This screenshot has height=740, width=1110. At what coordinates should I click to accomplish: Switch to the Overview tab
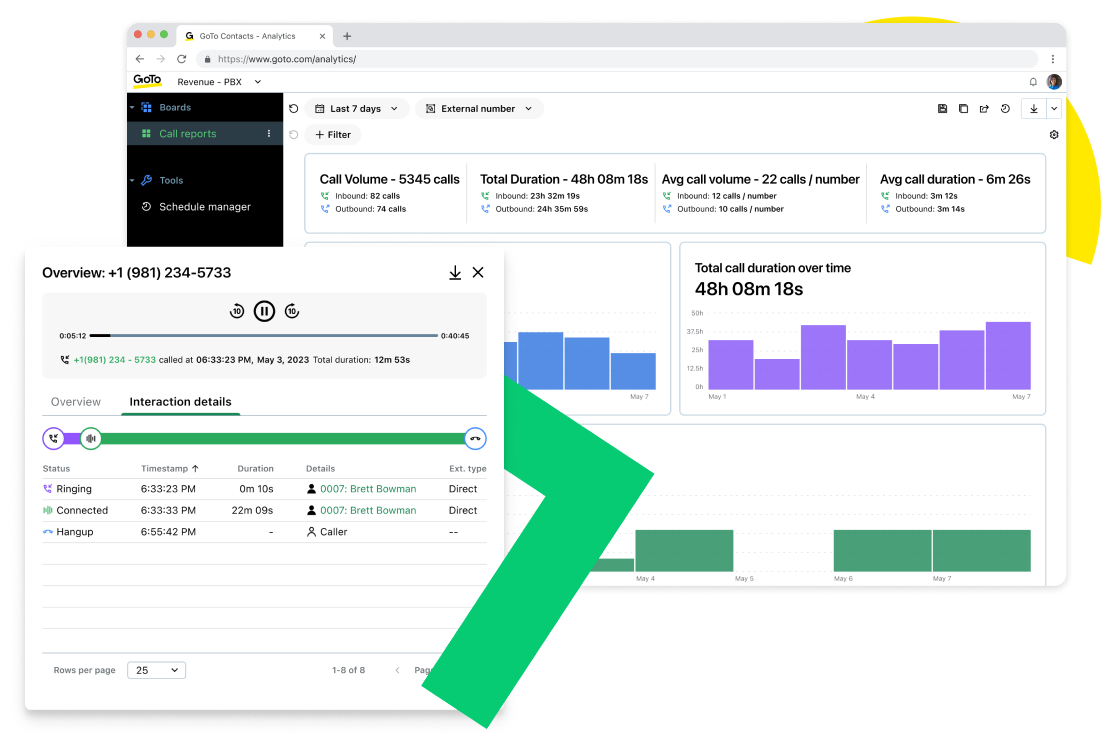click(76, 402)
